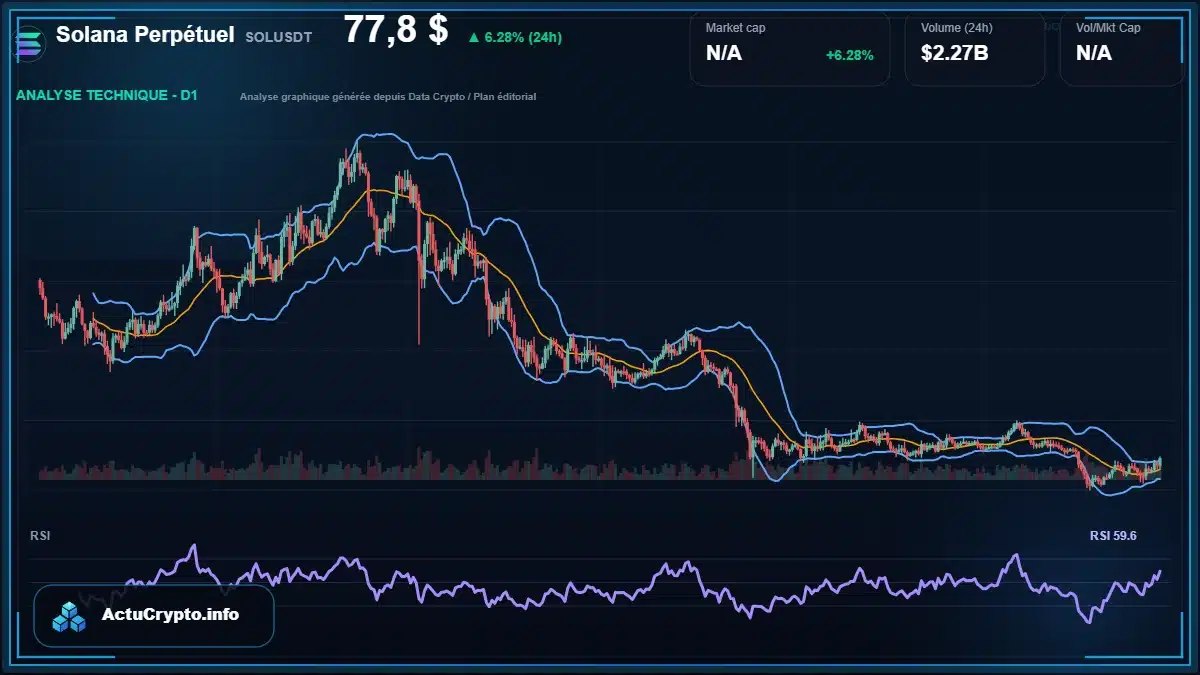Screen dimensions: 1200x675
Task: Click the 'Analyse graphique générée depuis Data Crypto' caption
Action: (x=388, y=97)
